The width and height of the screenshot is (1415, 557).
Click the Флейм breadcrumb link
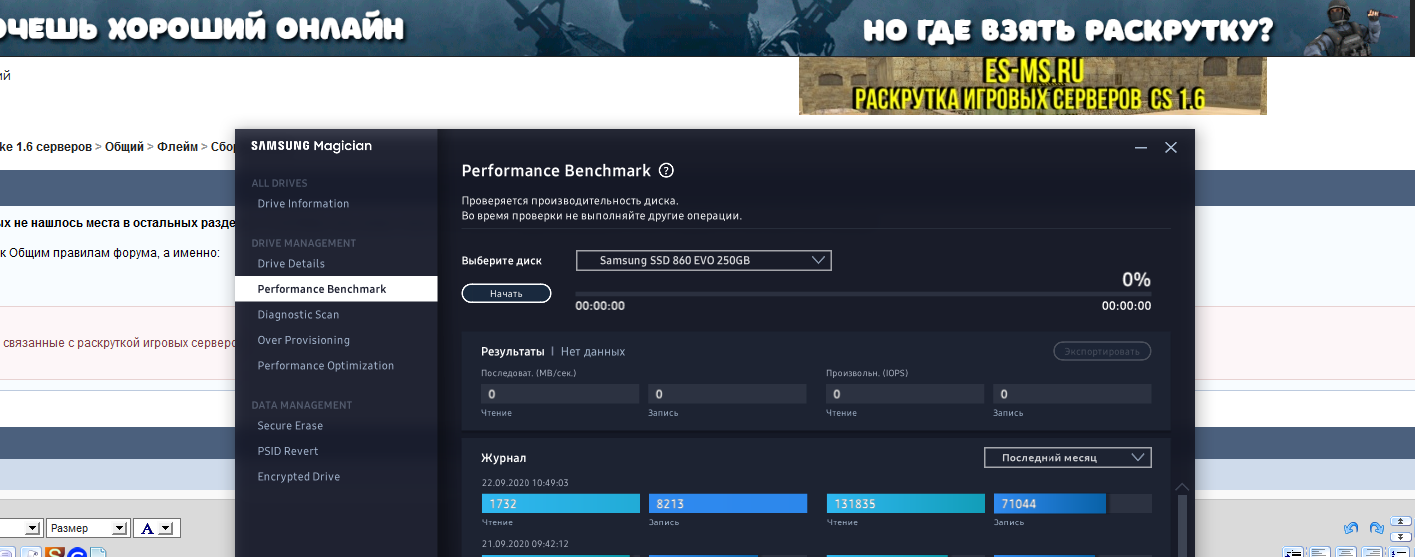click(178, 147)
